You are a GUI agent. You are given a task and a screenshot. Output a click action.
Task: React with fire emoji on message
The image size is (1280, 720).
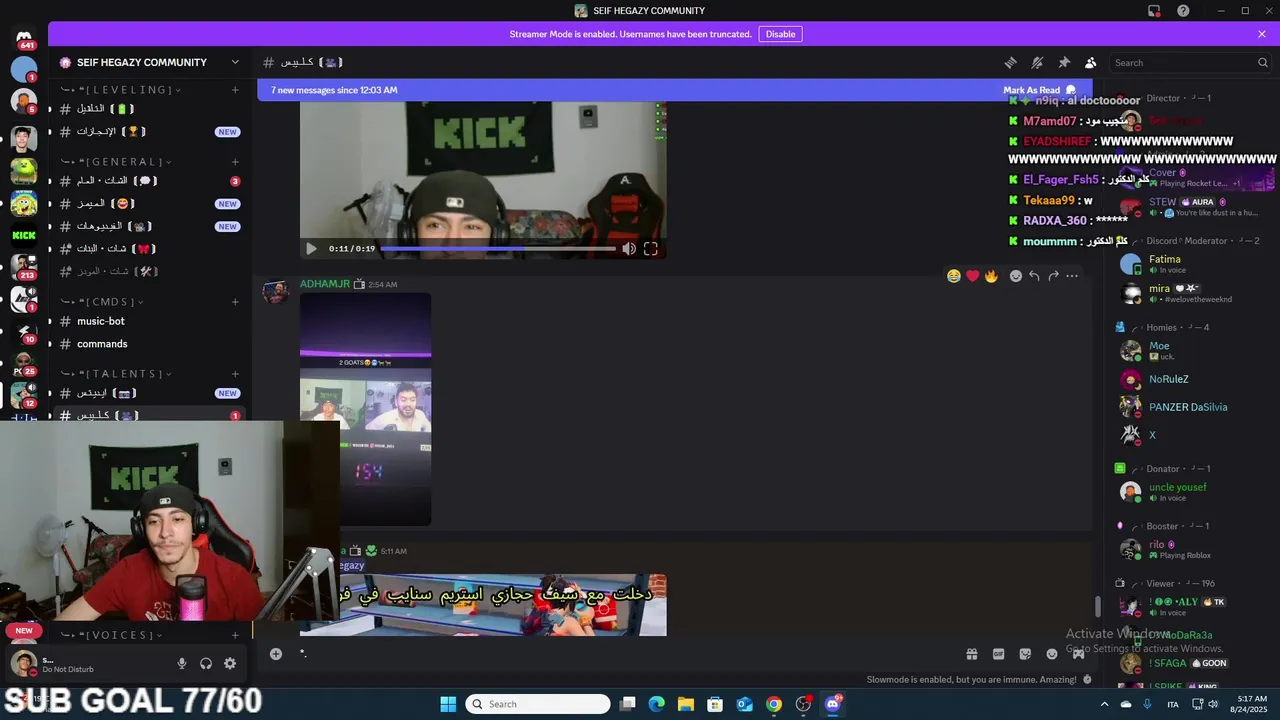[991, 276]
